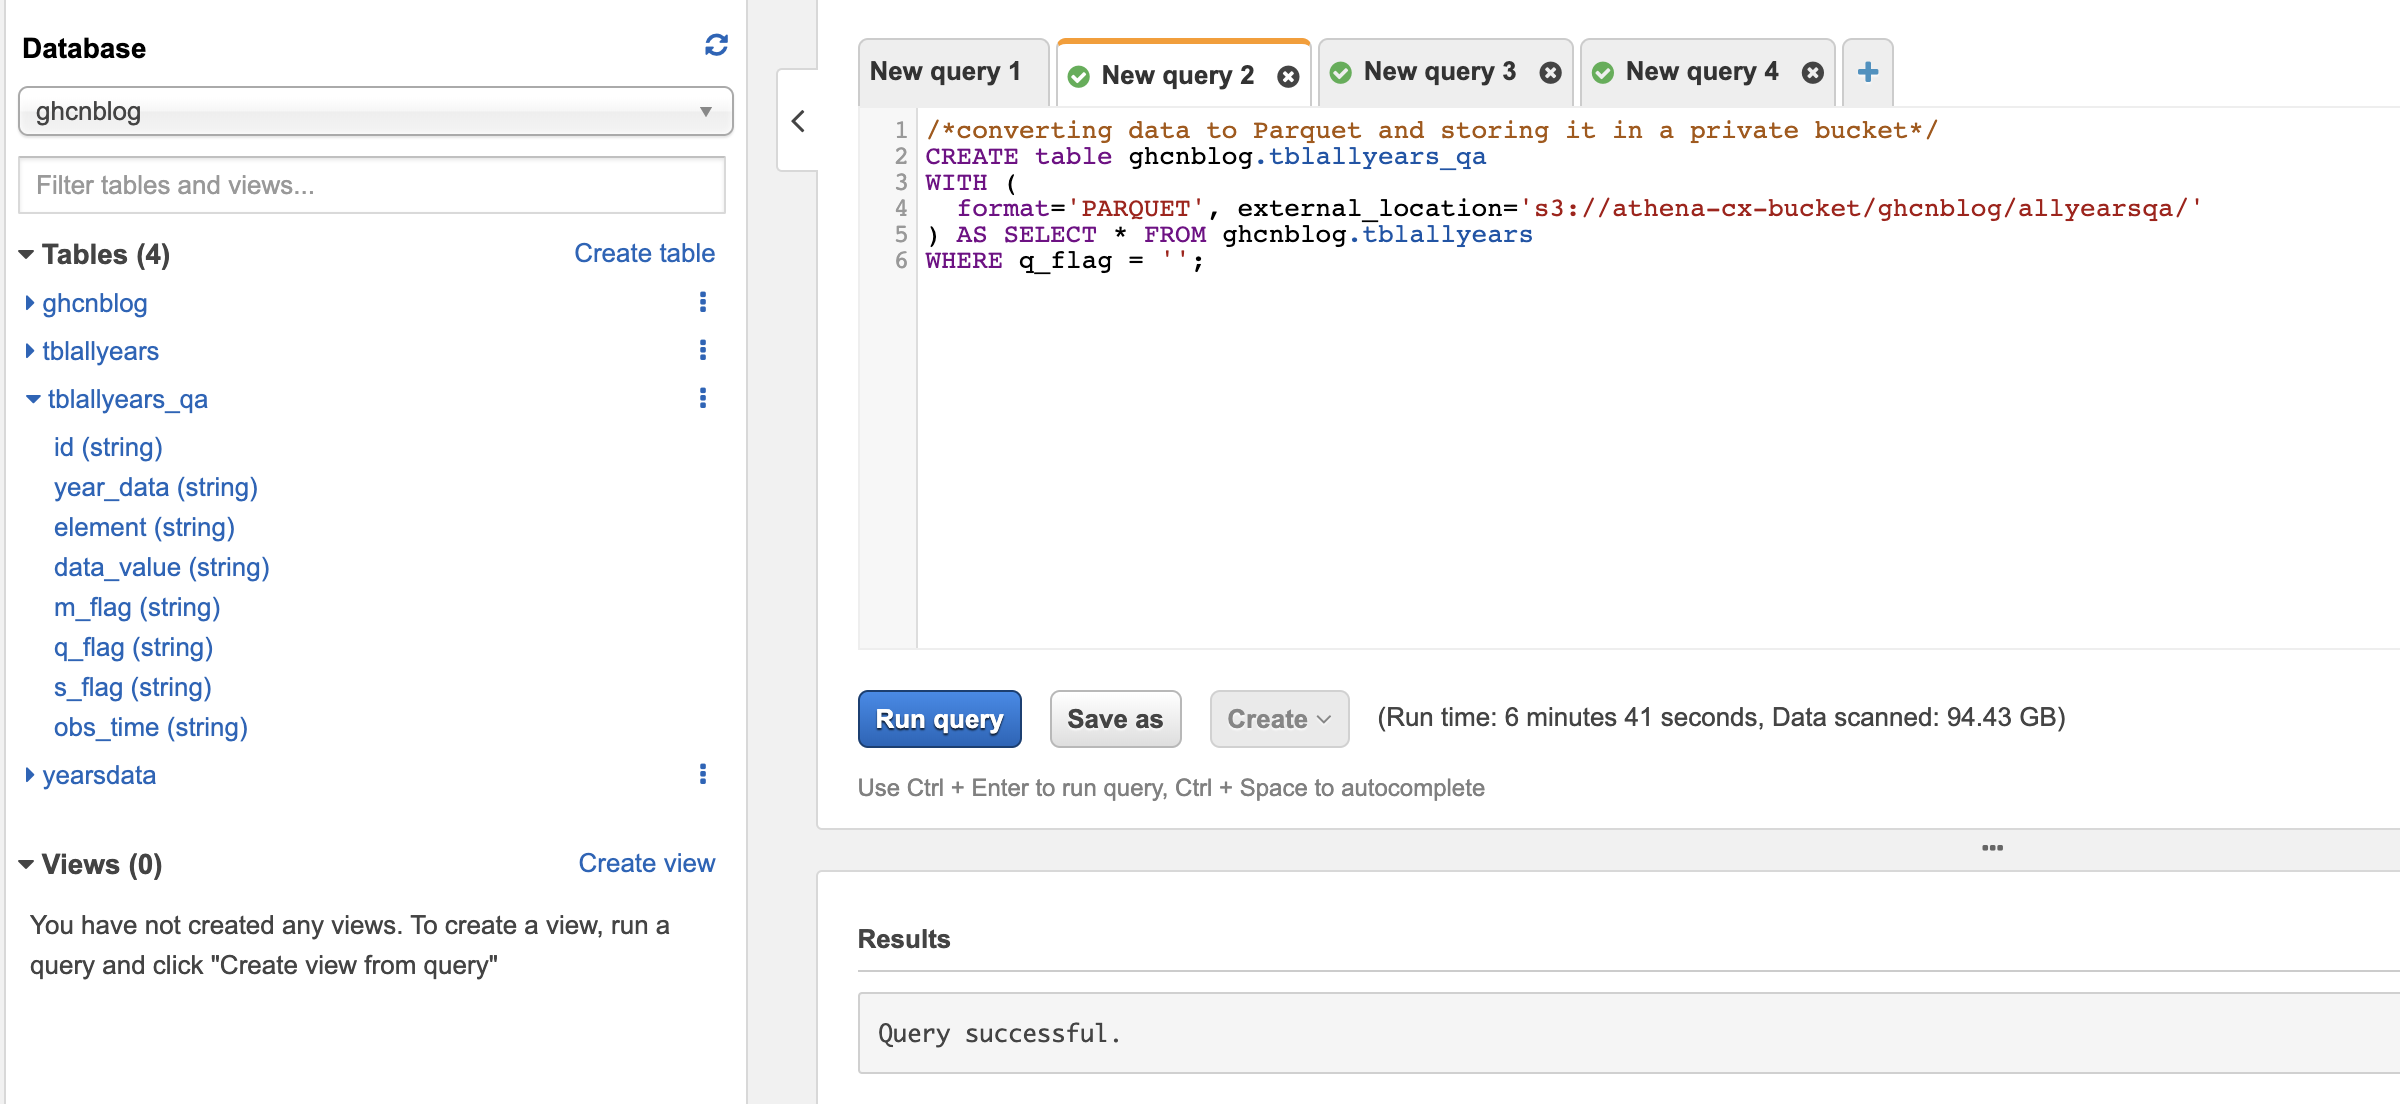This screenshot has width=2400, height=1104.
Task: Click the close icon on New query 2 tab
Action: pos(1290,70)
